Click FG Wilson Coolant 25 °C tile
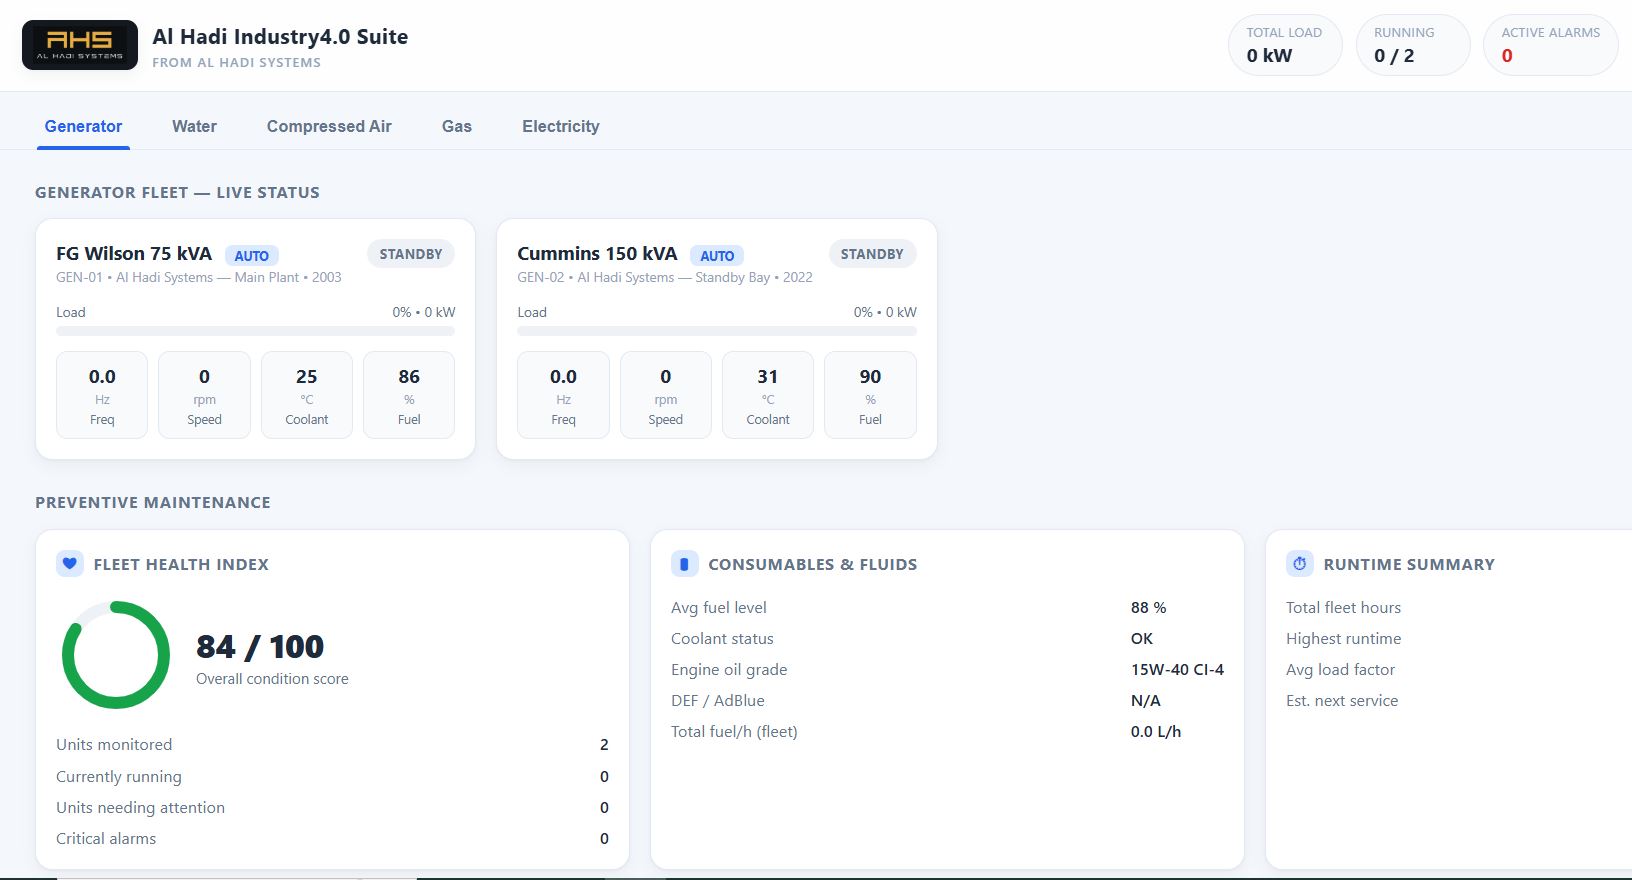 coord(307,395)
